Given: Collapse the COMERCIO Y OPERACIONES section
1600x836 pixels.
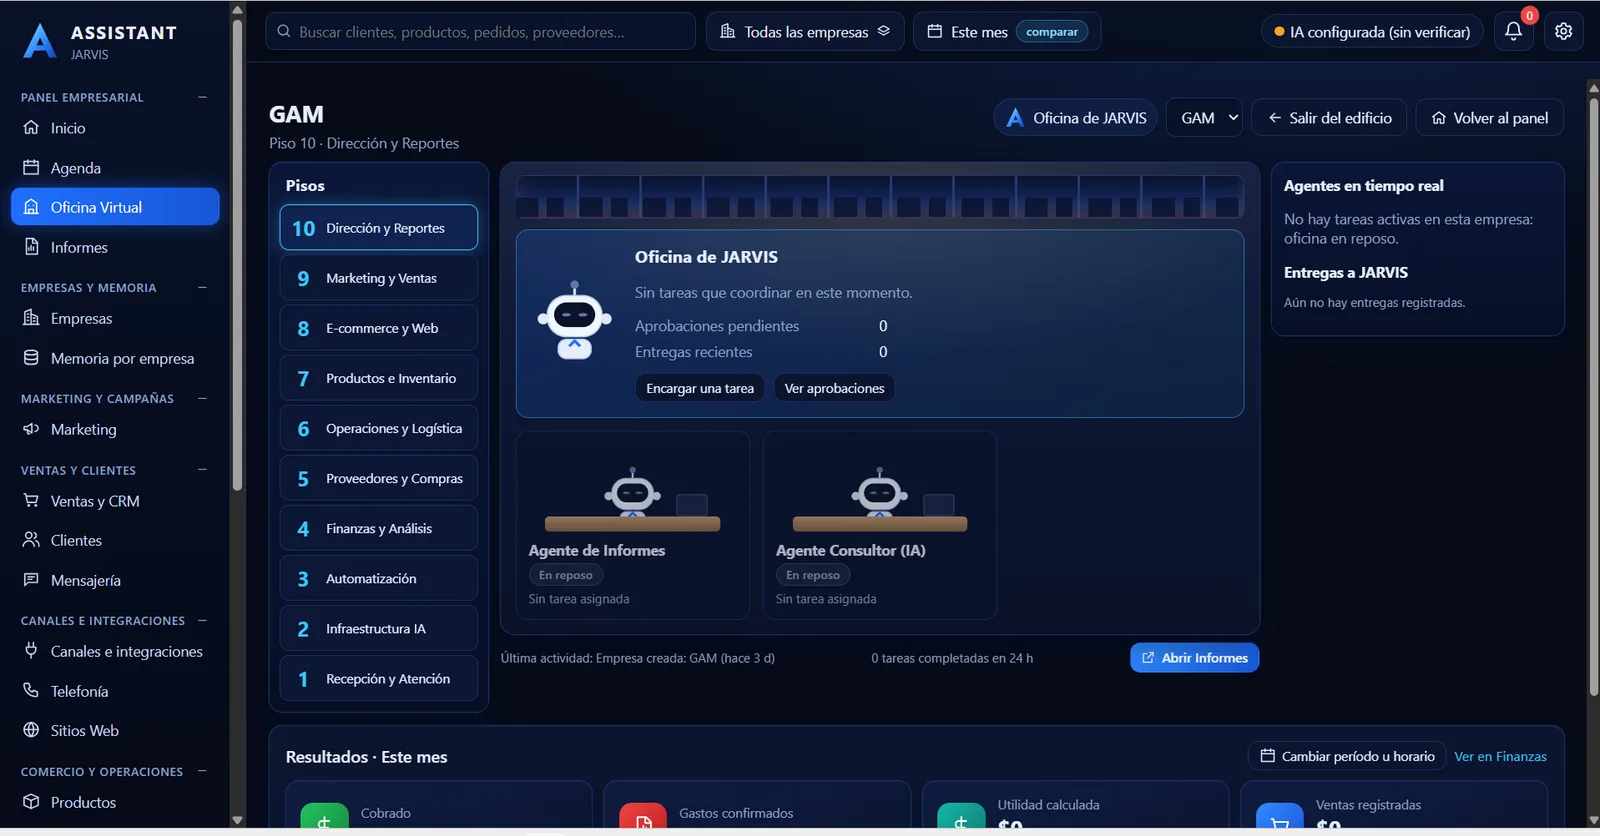Looking at the screenshot, I should pos(202,771).
